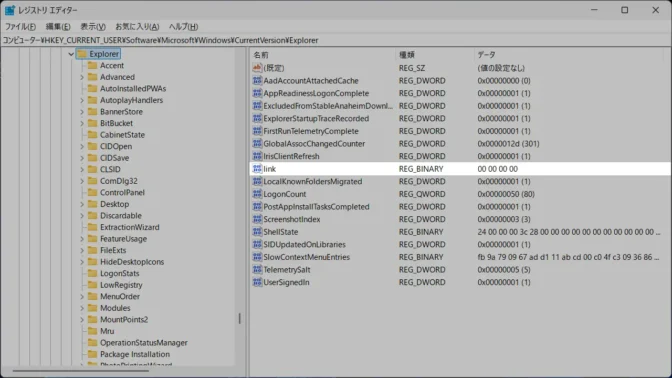This screenshot has height=378, width=672.
Task: Expand the ComDlg32 key
Action: pos(82,181)
